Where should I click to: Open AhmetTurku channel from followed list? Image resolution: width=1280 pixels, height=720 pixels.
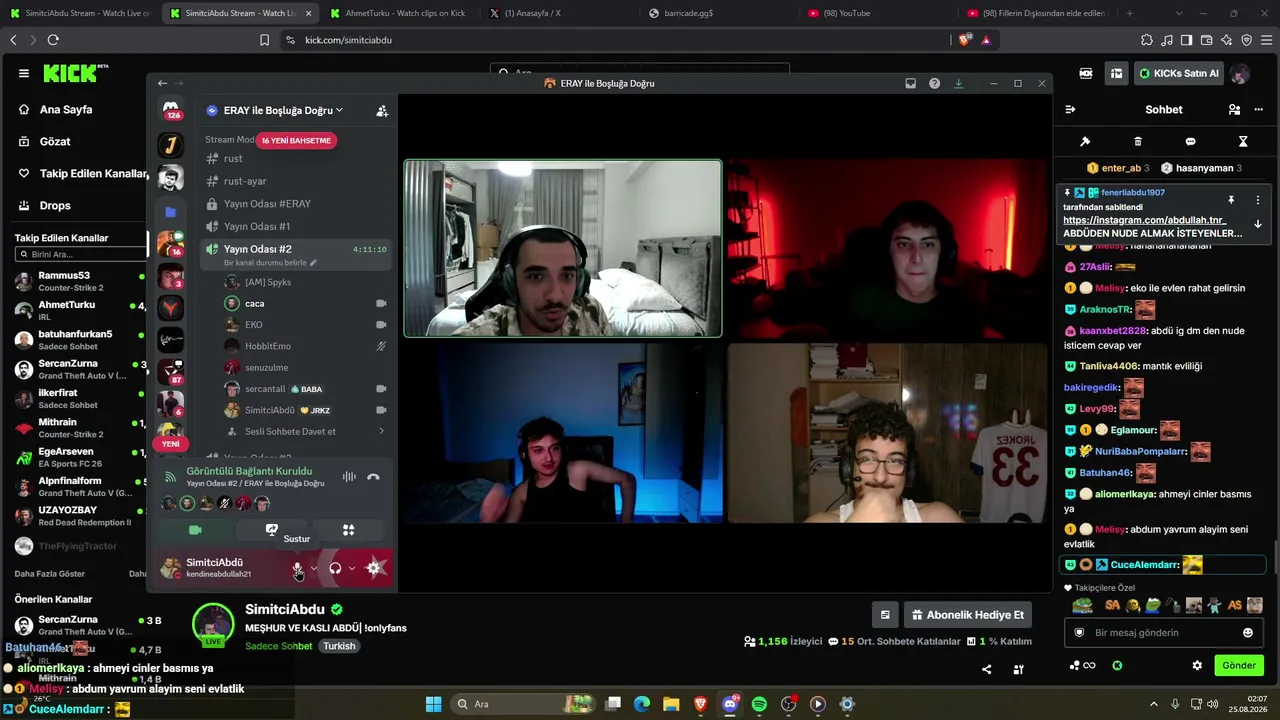coord(80,310)
